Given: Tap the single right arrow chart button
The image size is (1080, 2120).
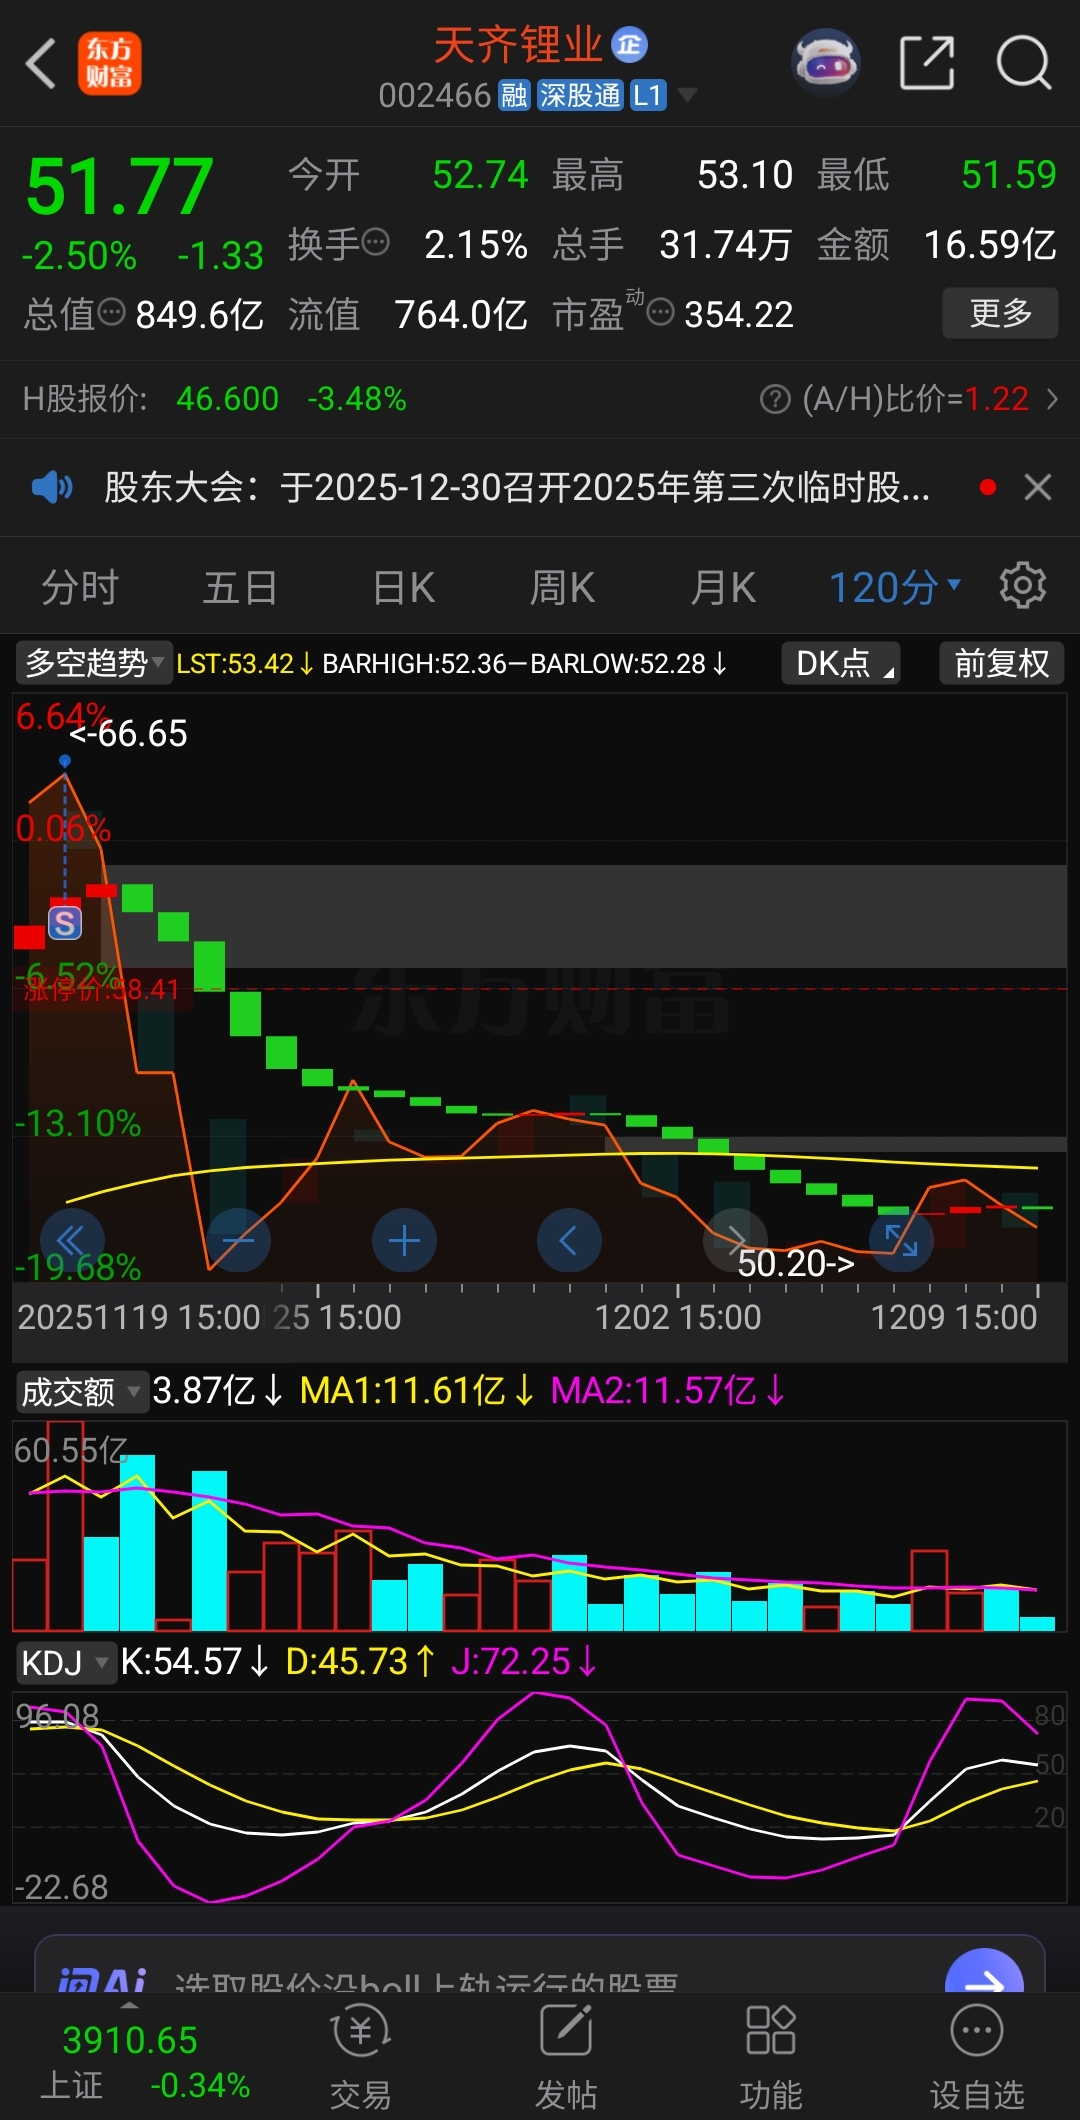Looking at the screenshot, I should tap(735, 1241).
